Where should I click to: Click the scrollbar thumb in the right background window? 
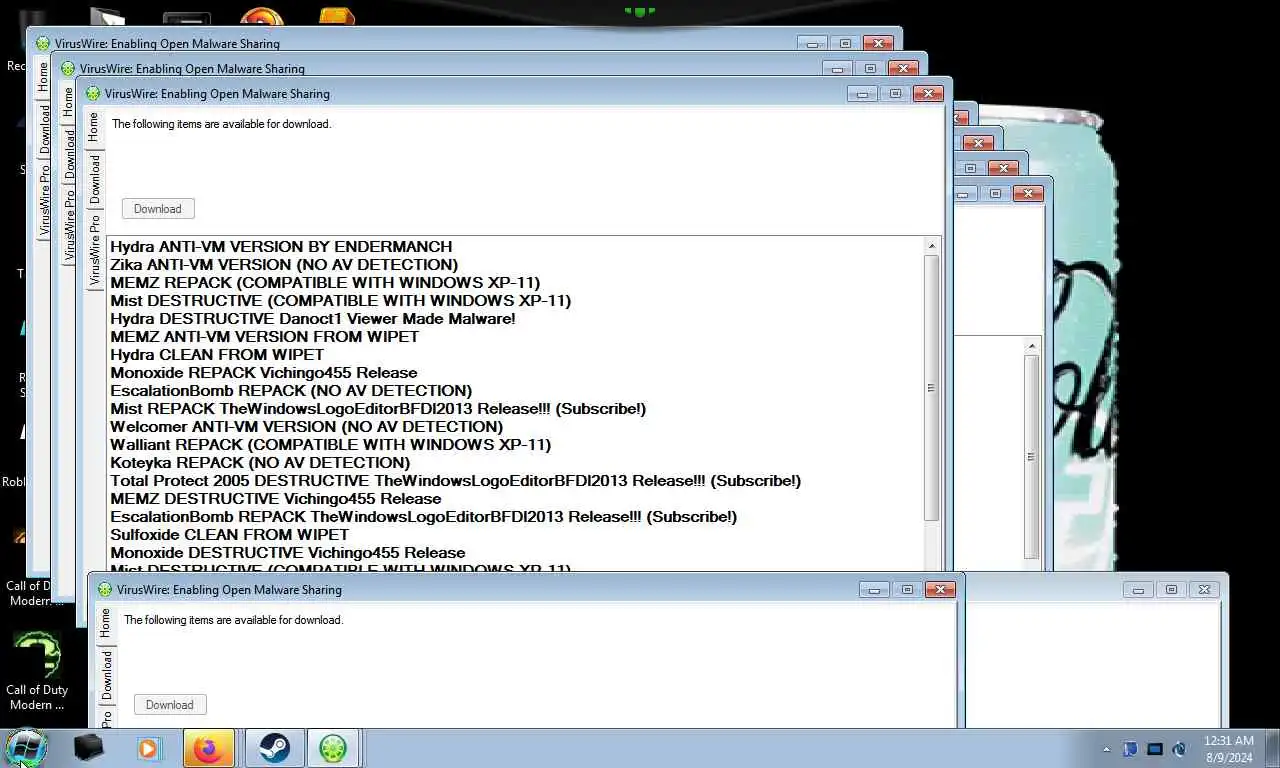tap(1032, 457)
